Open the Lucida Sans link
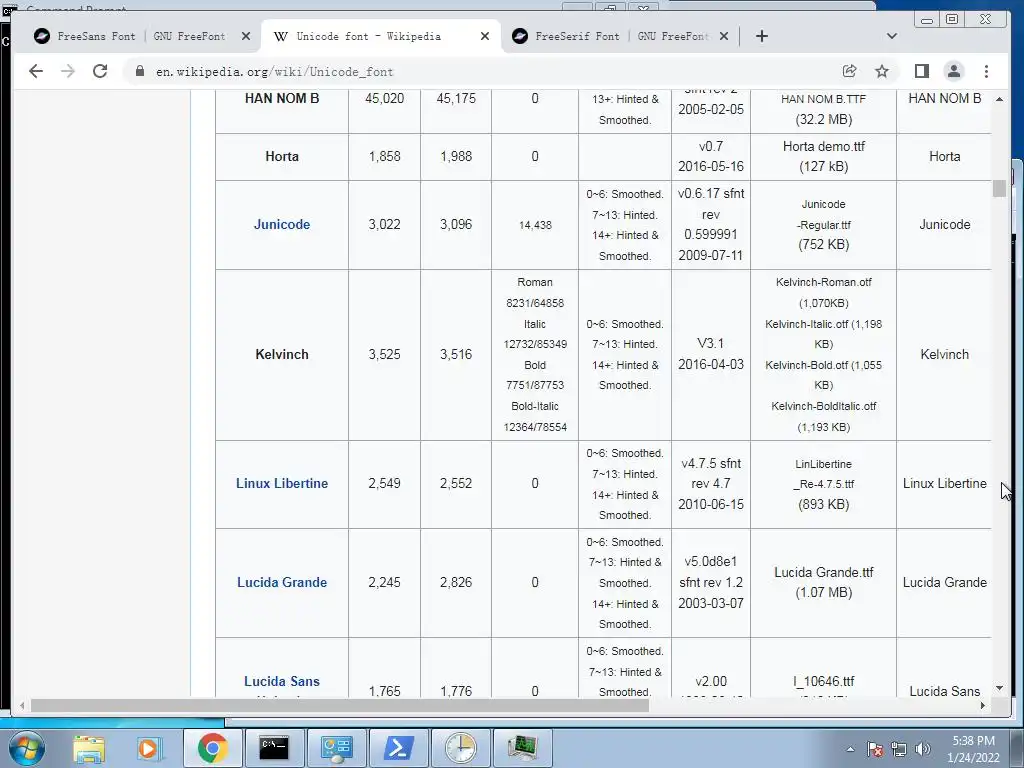 281,682
